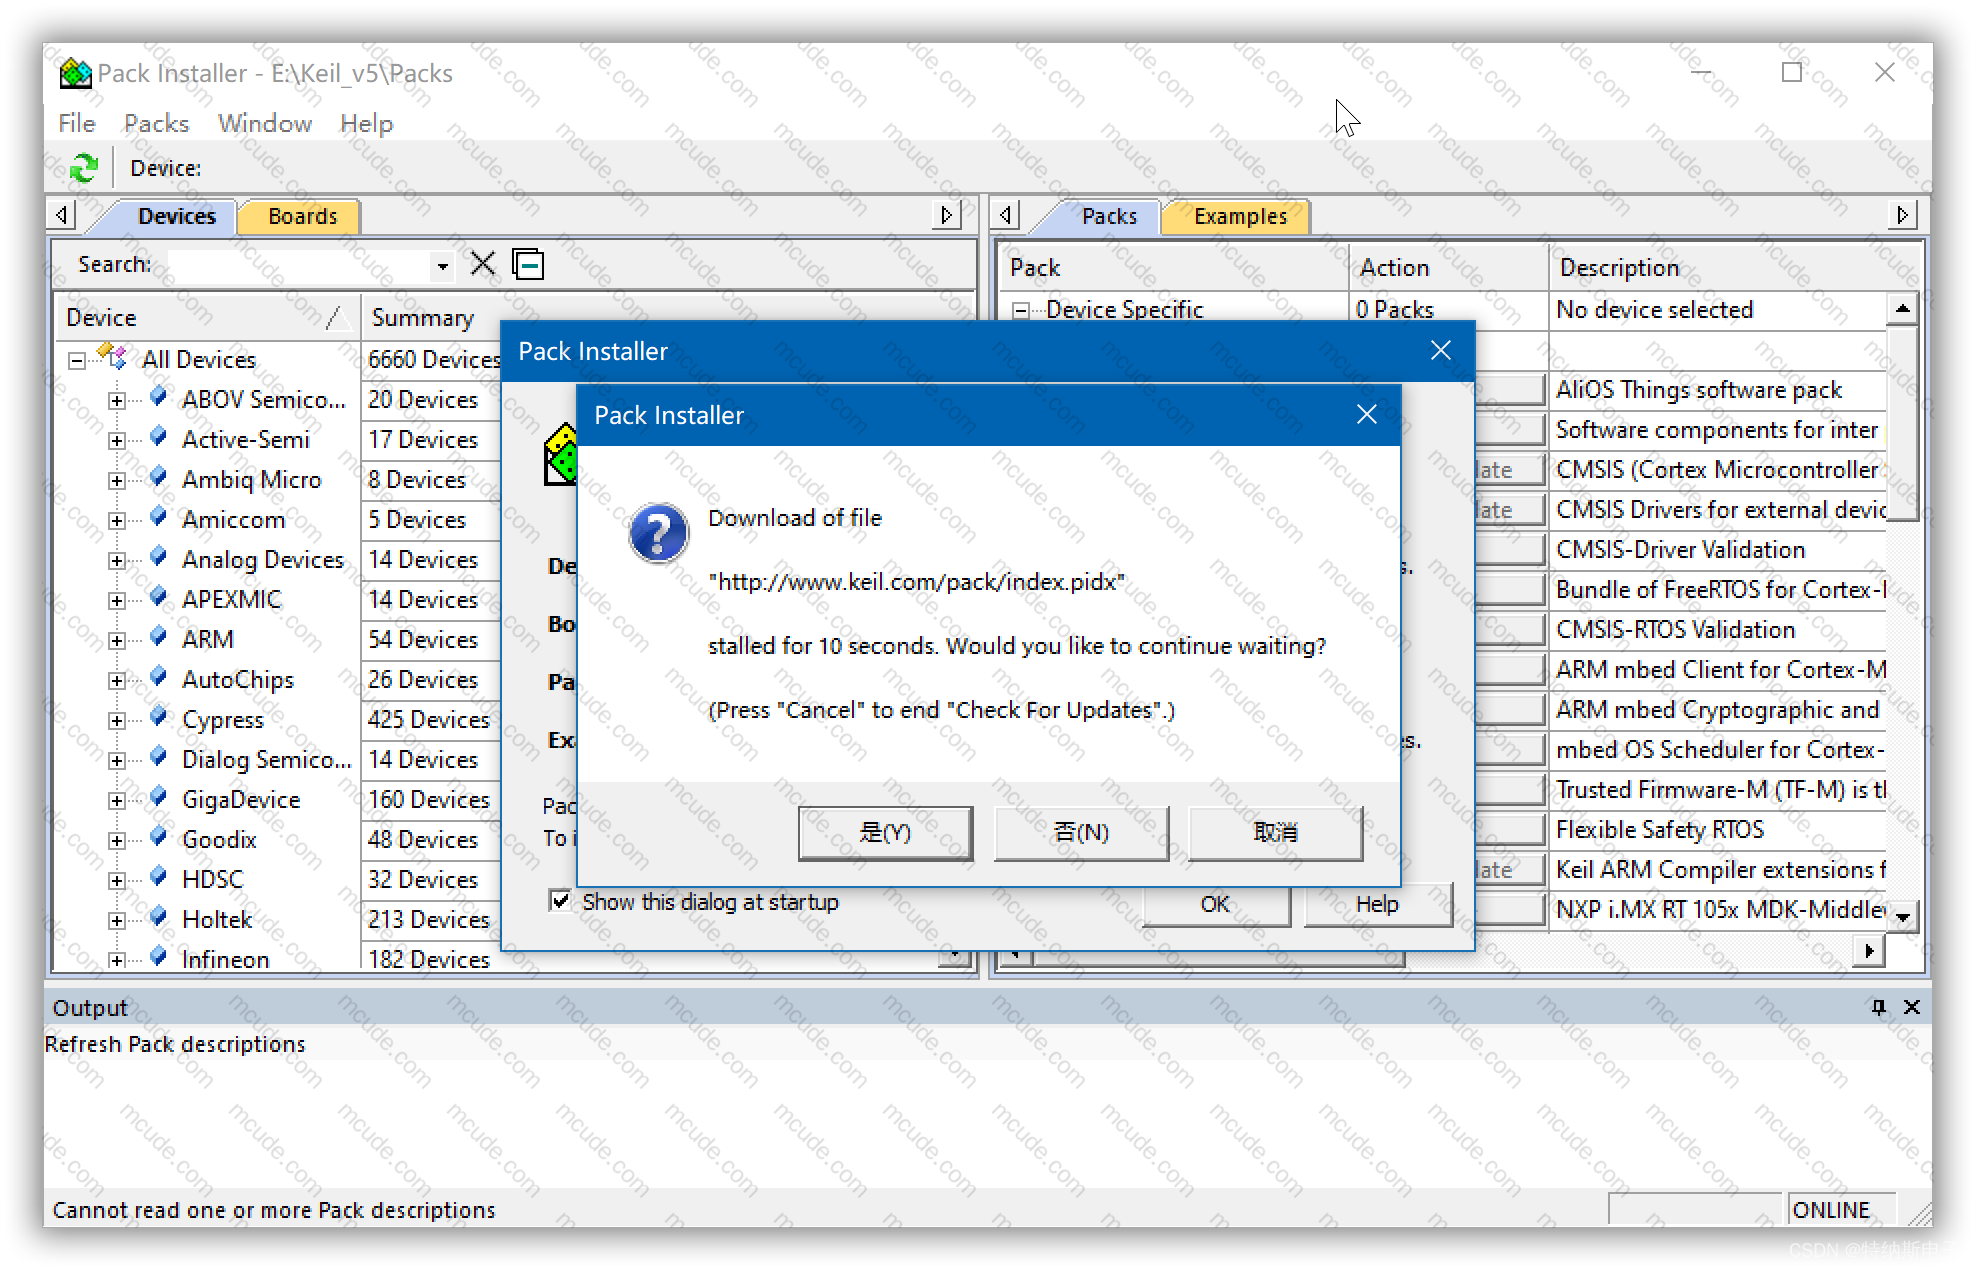The width and height of the screenshot is (1976, 1270).
Task: Switch to the Examples tab
Action: click(1239, 216)
